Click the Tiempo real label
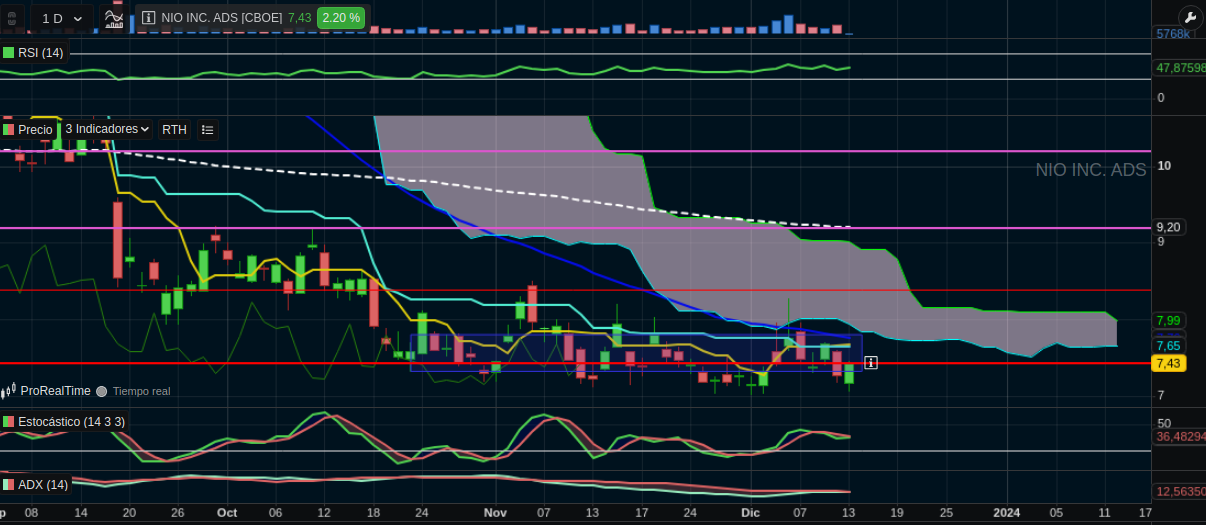 [141, 392]
